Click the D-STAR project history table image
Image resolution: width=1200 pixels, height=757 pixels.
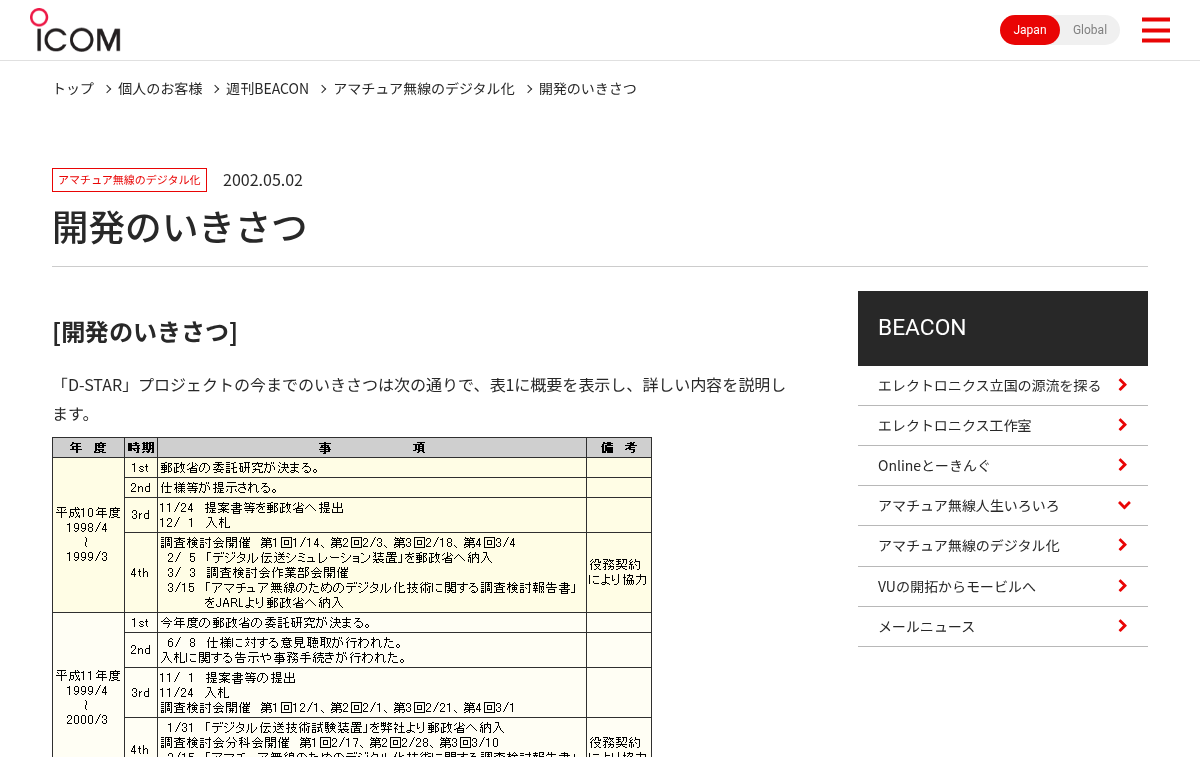[x=352, y=597]
